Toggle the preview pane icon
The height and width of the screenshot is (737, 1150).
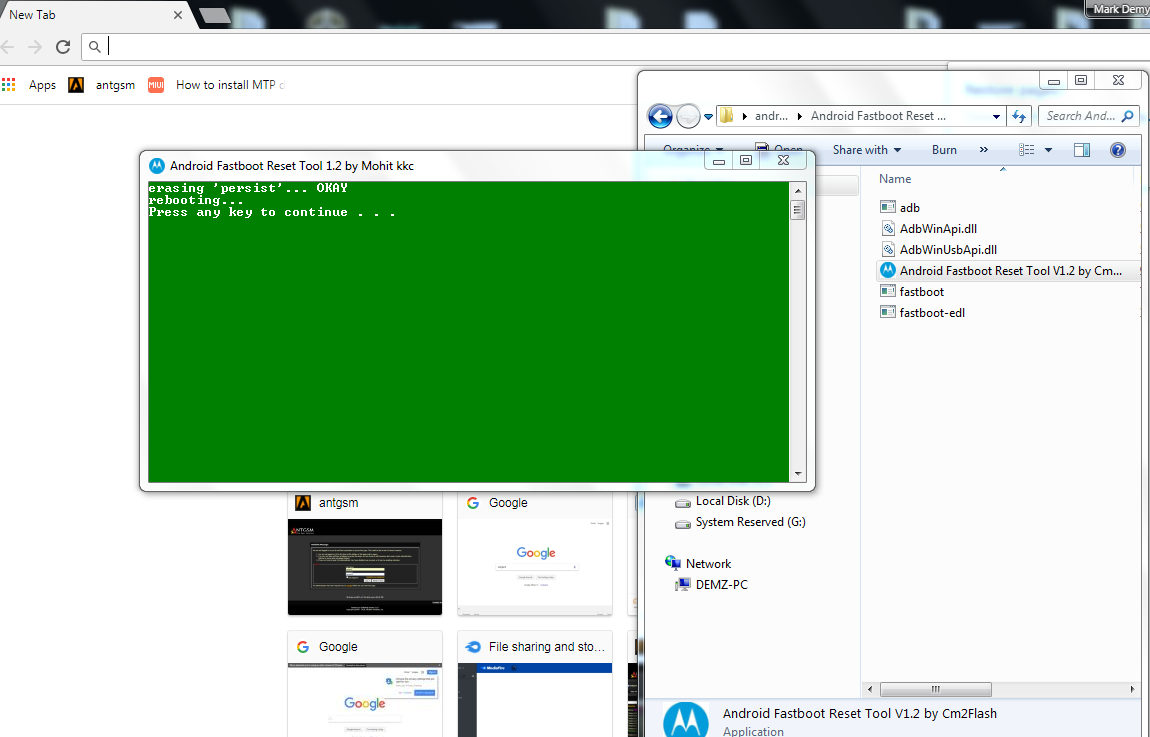pyautogui.click(x=1082, y=150)
